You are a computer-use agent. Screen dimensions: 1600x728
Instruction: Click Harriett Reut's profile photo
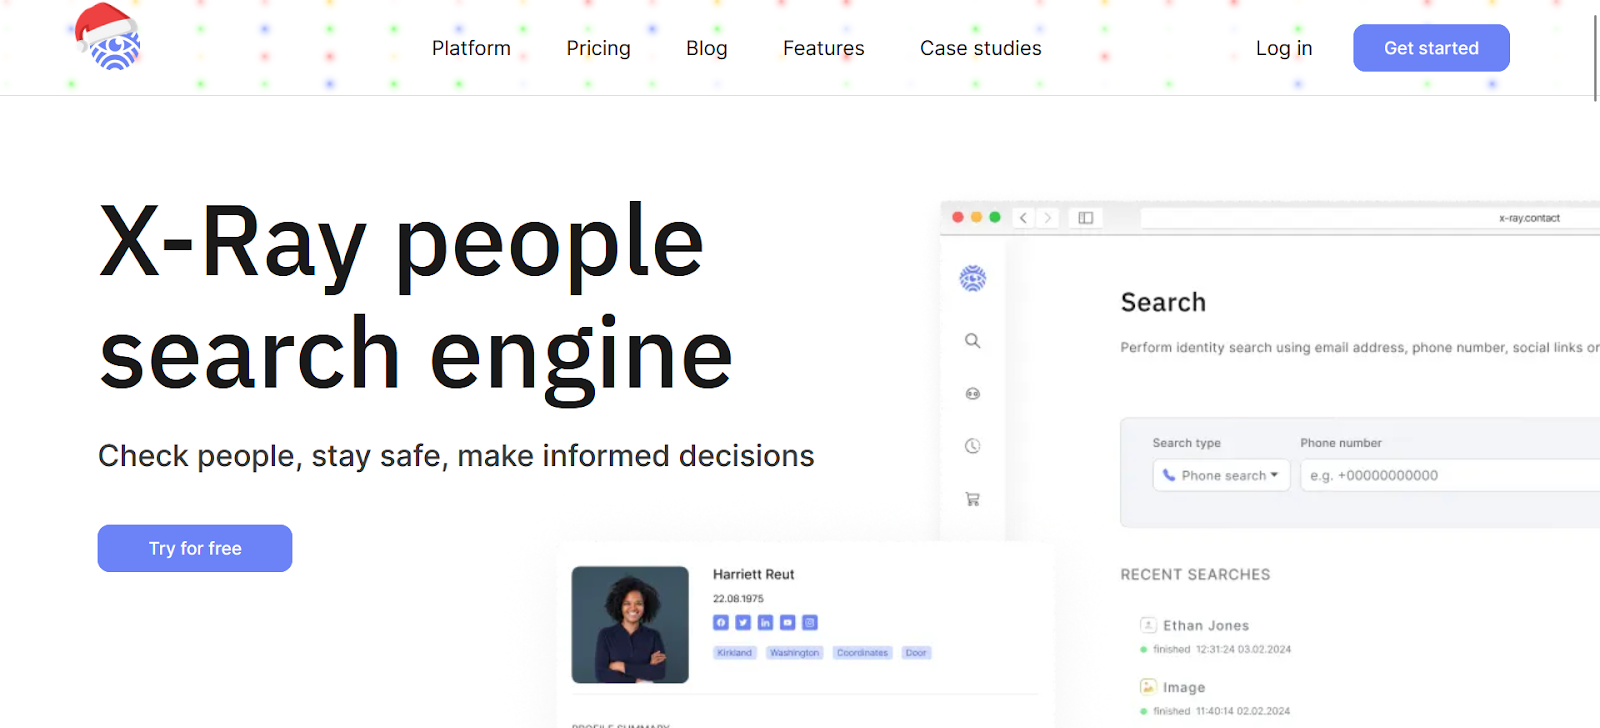coord(630,625)
